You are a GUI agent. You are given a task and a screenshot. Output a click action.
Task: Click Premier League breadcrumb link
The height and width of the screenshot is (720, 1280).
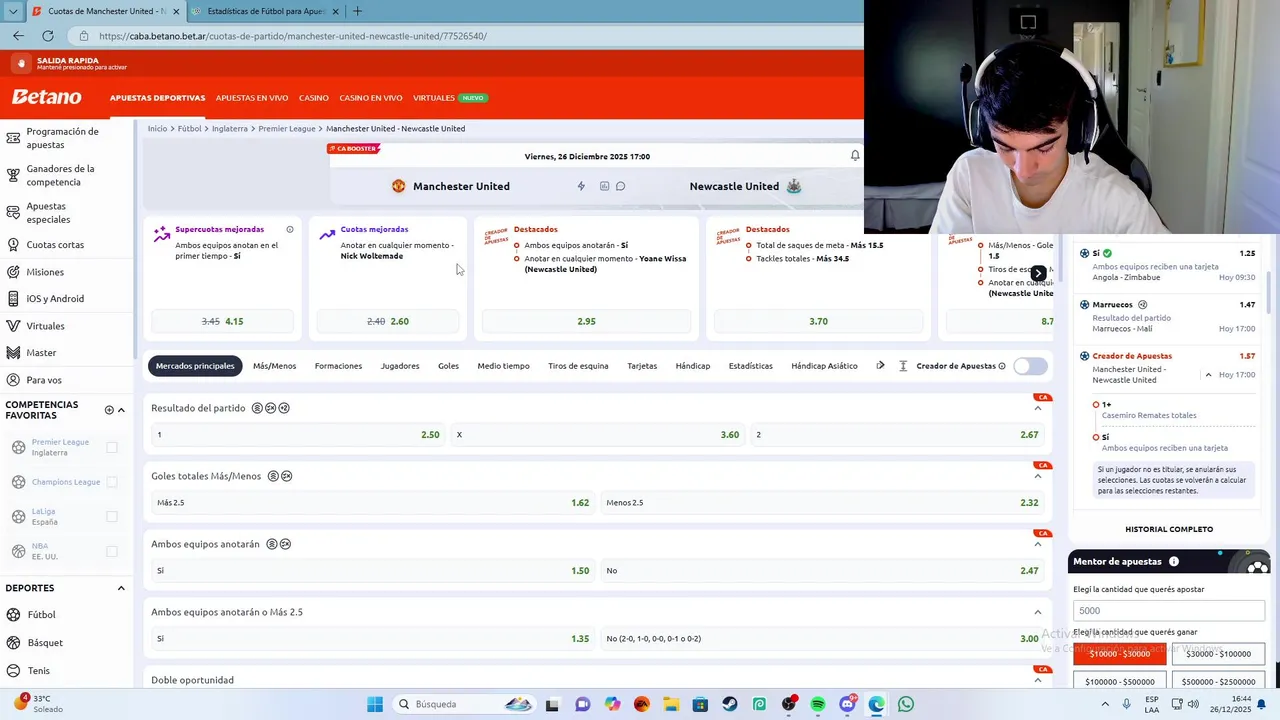(287, 129)
